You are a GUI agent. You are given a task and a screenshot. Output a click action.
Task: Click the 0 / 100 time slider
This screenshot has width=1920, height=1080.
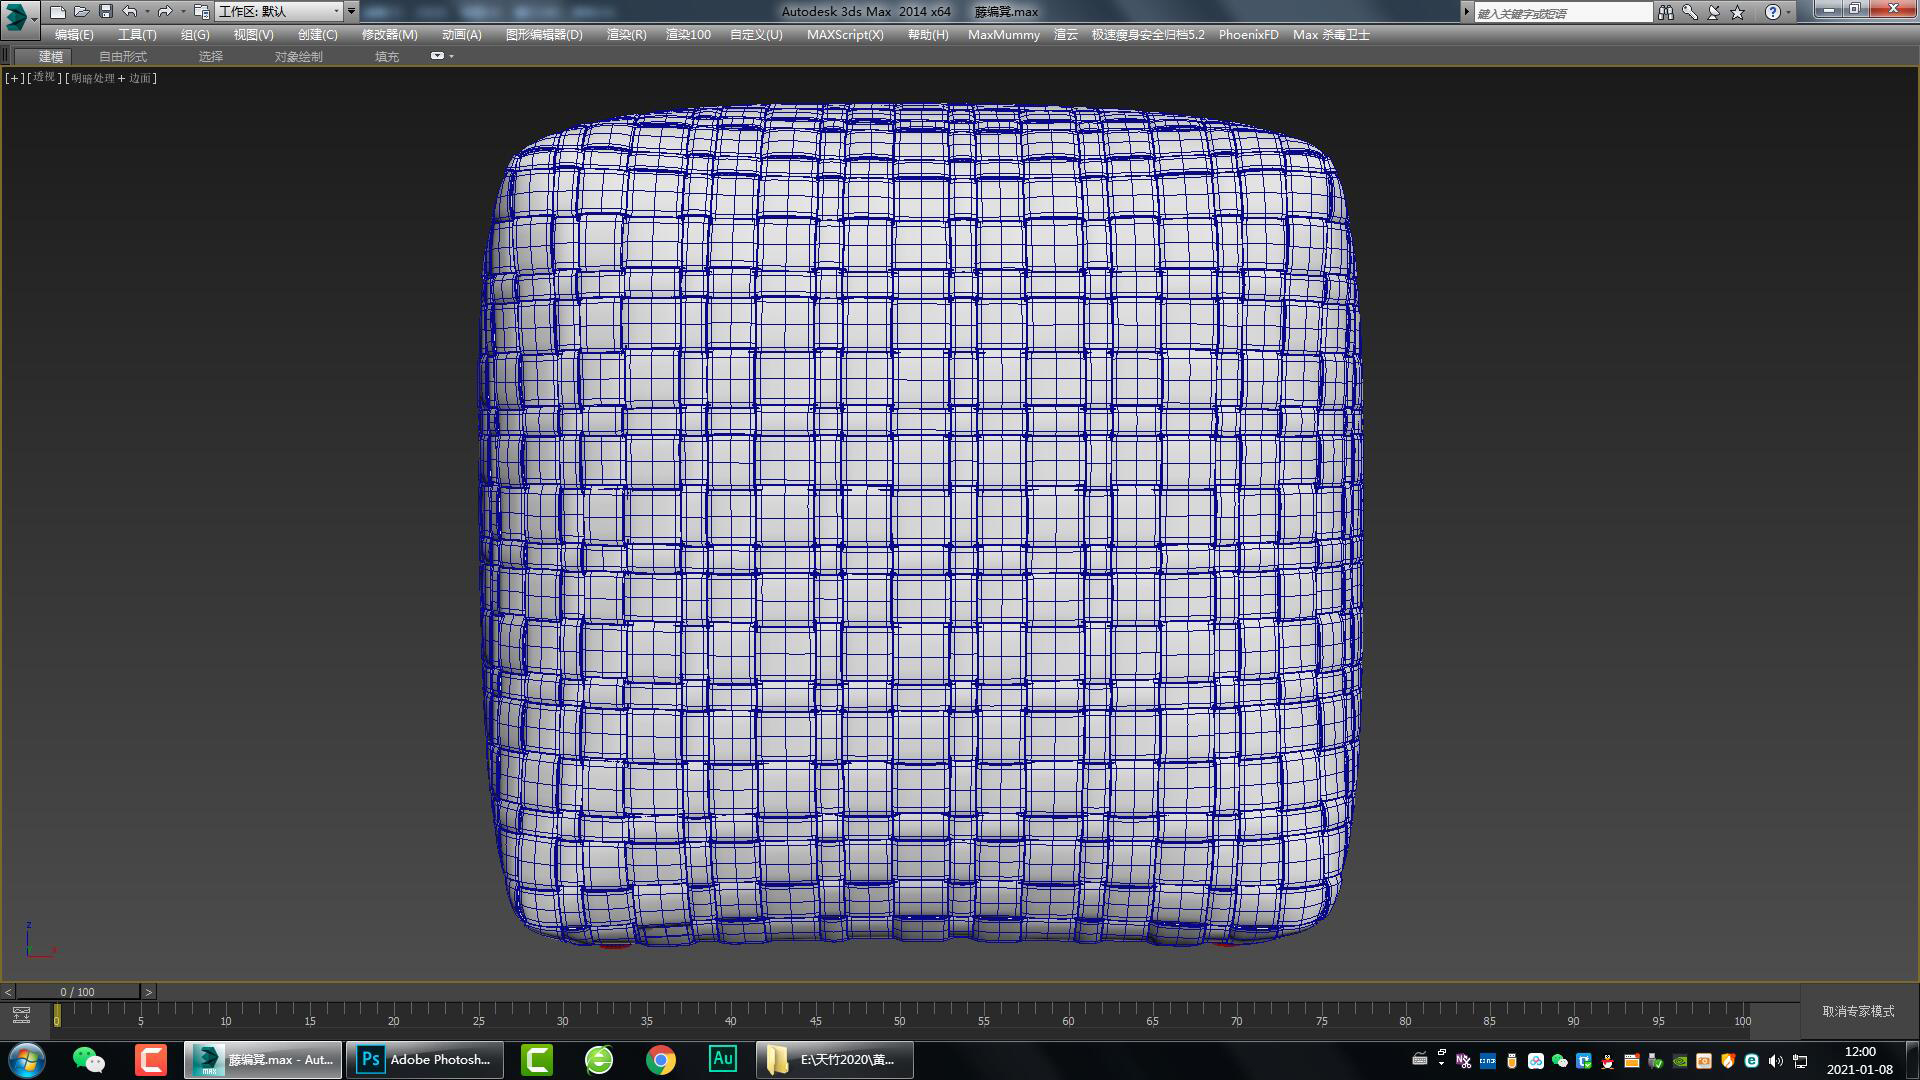77,992
